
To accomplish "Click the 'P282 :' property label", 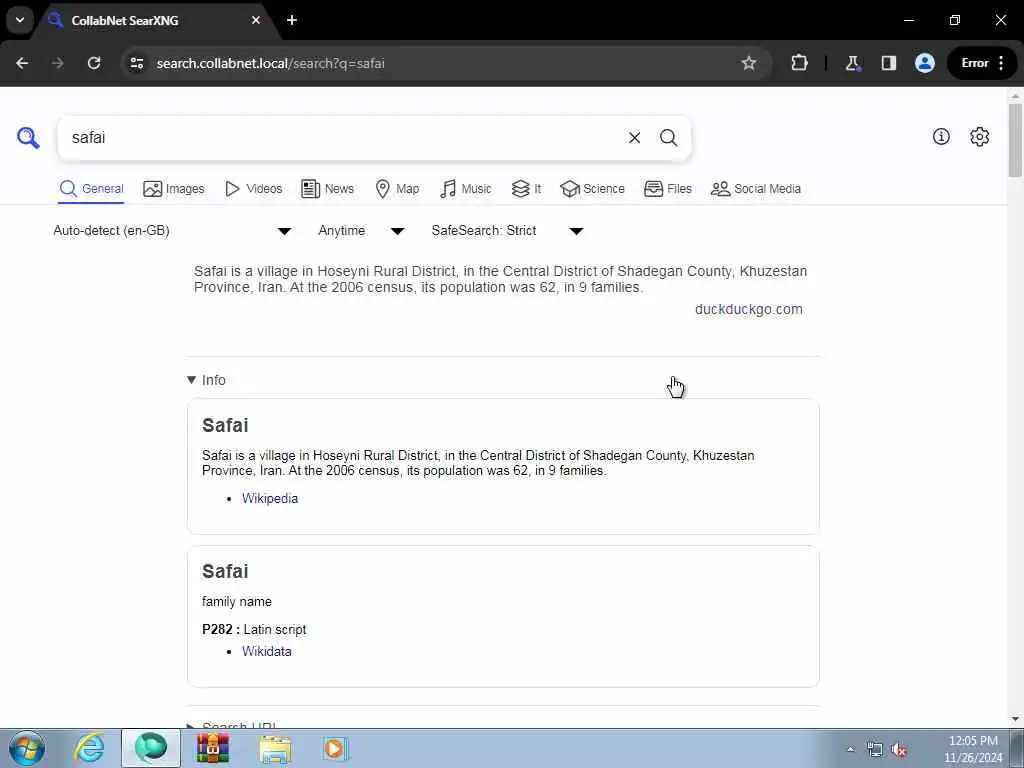I will coord(221,630).
